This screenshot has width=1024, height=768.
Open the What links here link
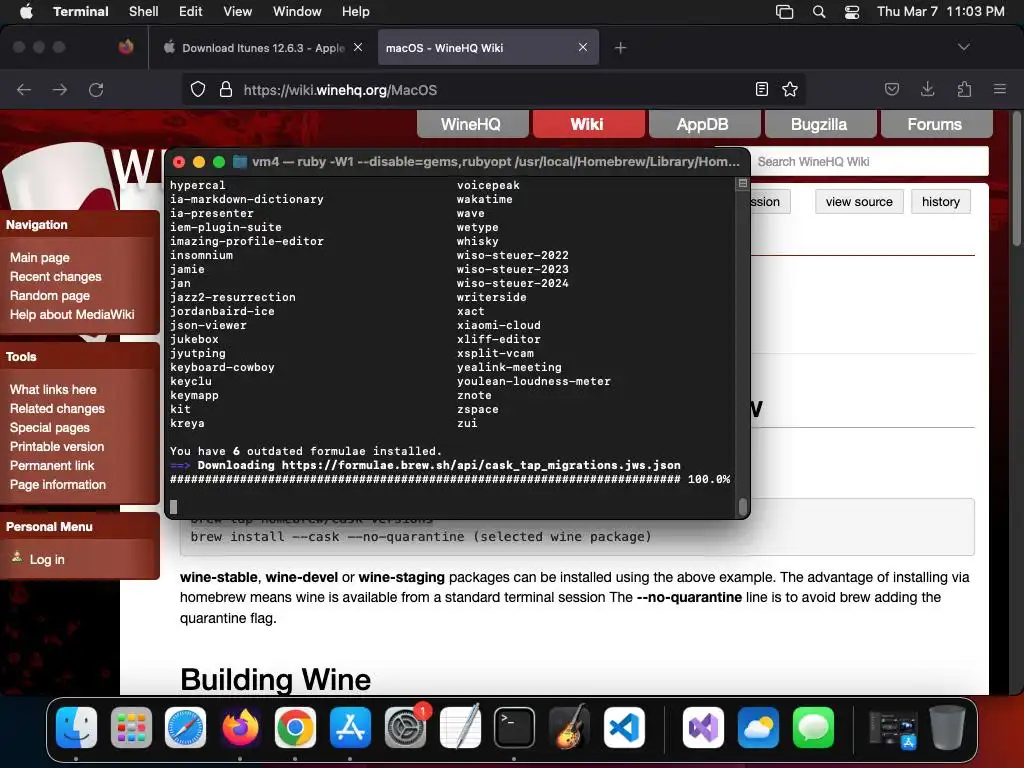tap(53, 389)
